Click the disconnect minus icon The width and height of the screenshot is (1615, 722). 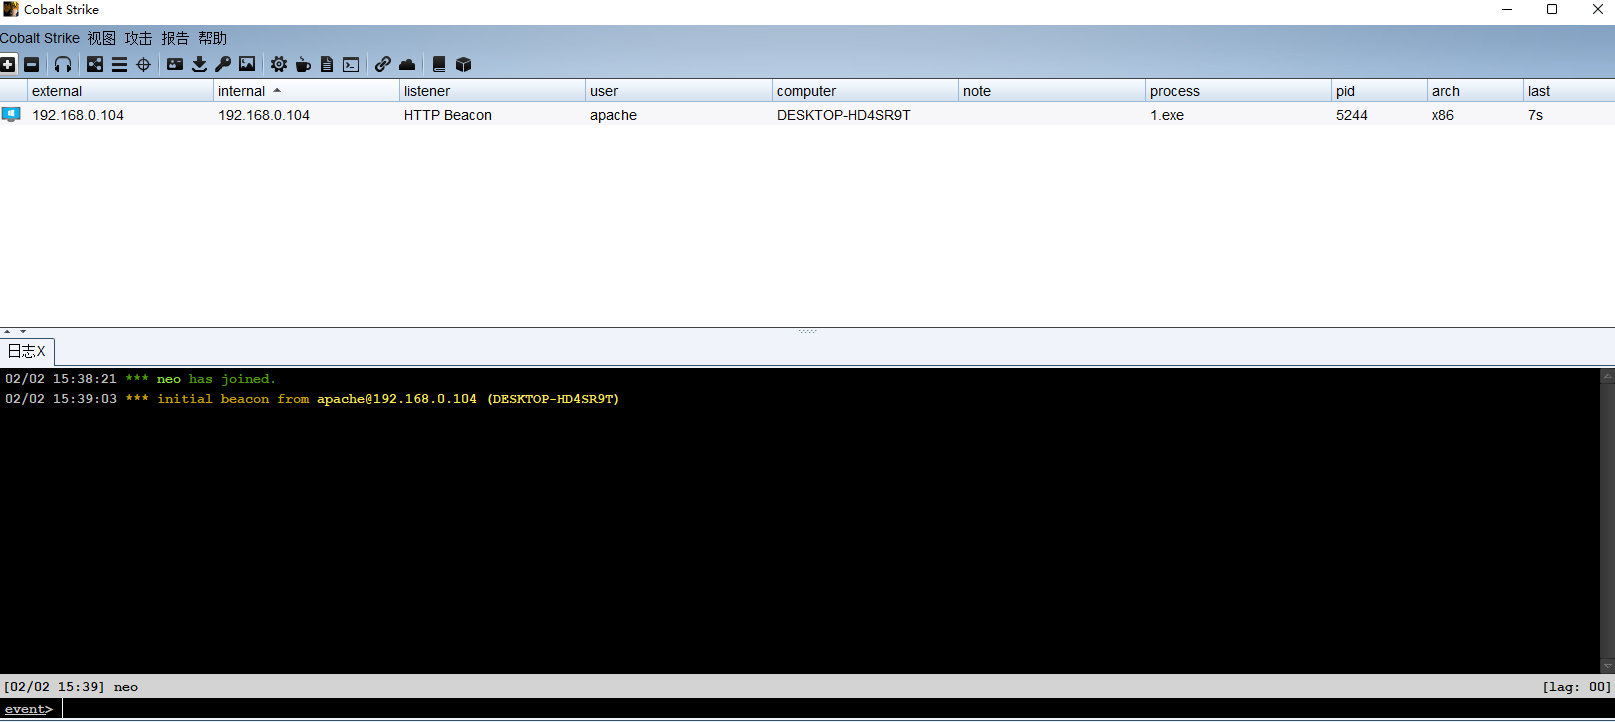point(32,64)
